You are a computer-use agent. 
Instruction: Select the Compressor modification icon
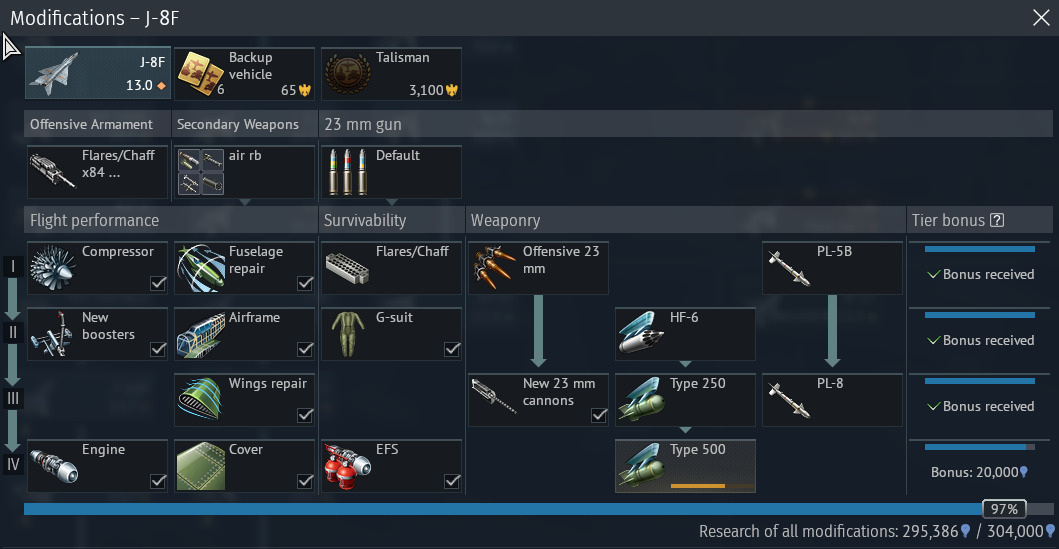[52, 268]
